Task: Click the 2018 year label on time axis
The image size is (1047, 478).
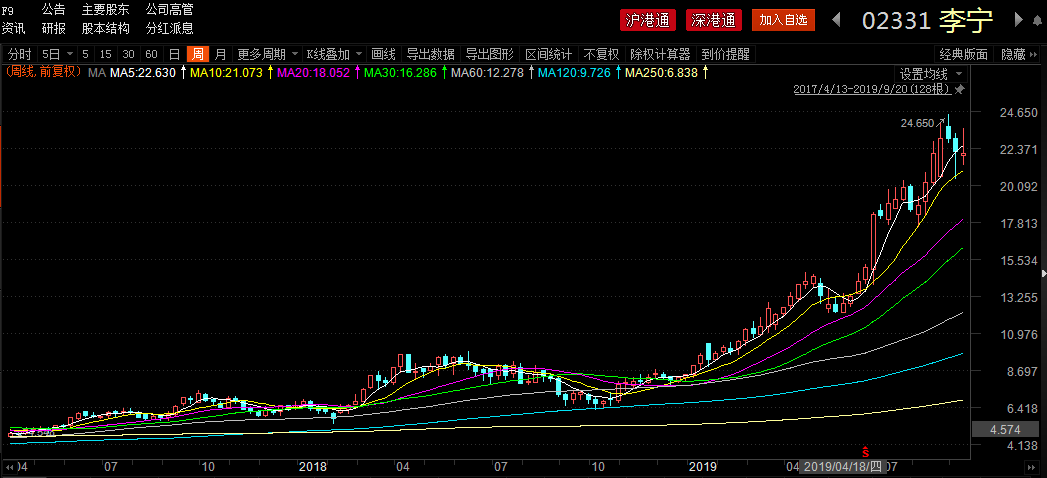Action: [312, 466]
